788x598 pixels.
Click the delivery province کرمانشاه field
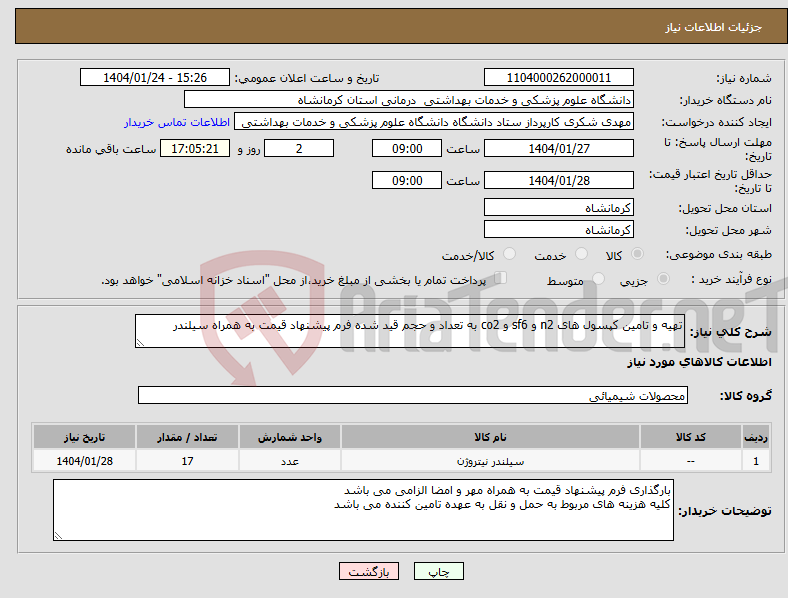(559, 208)
